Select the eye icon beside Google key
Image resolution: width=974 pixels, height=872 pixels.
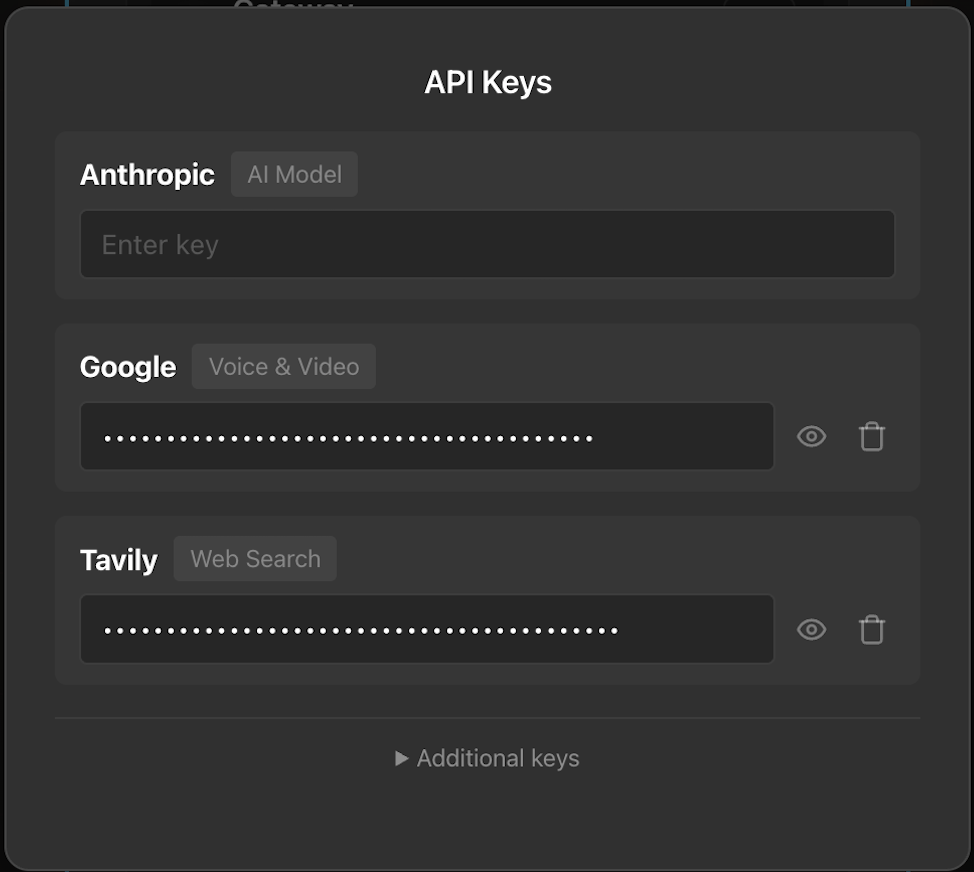coord(811,436)
